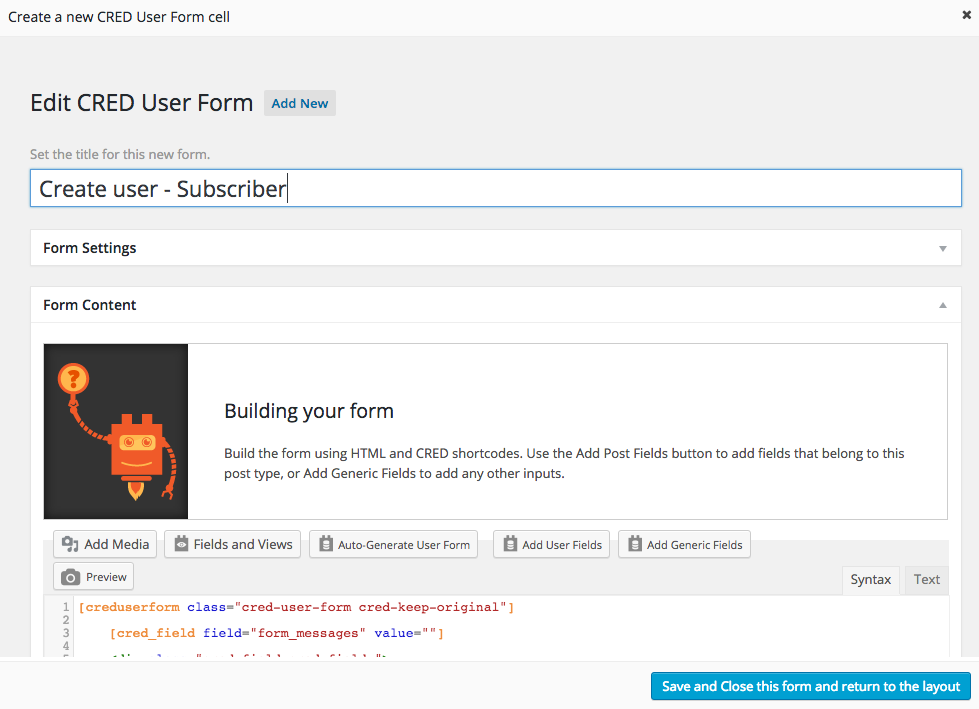Screen dimensions: 979x709
Task: Click the Add New button
Action: [x=300, y=104]
